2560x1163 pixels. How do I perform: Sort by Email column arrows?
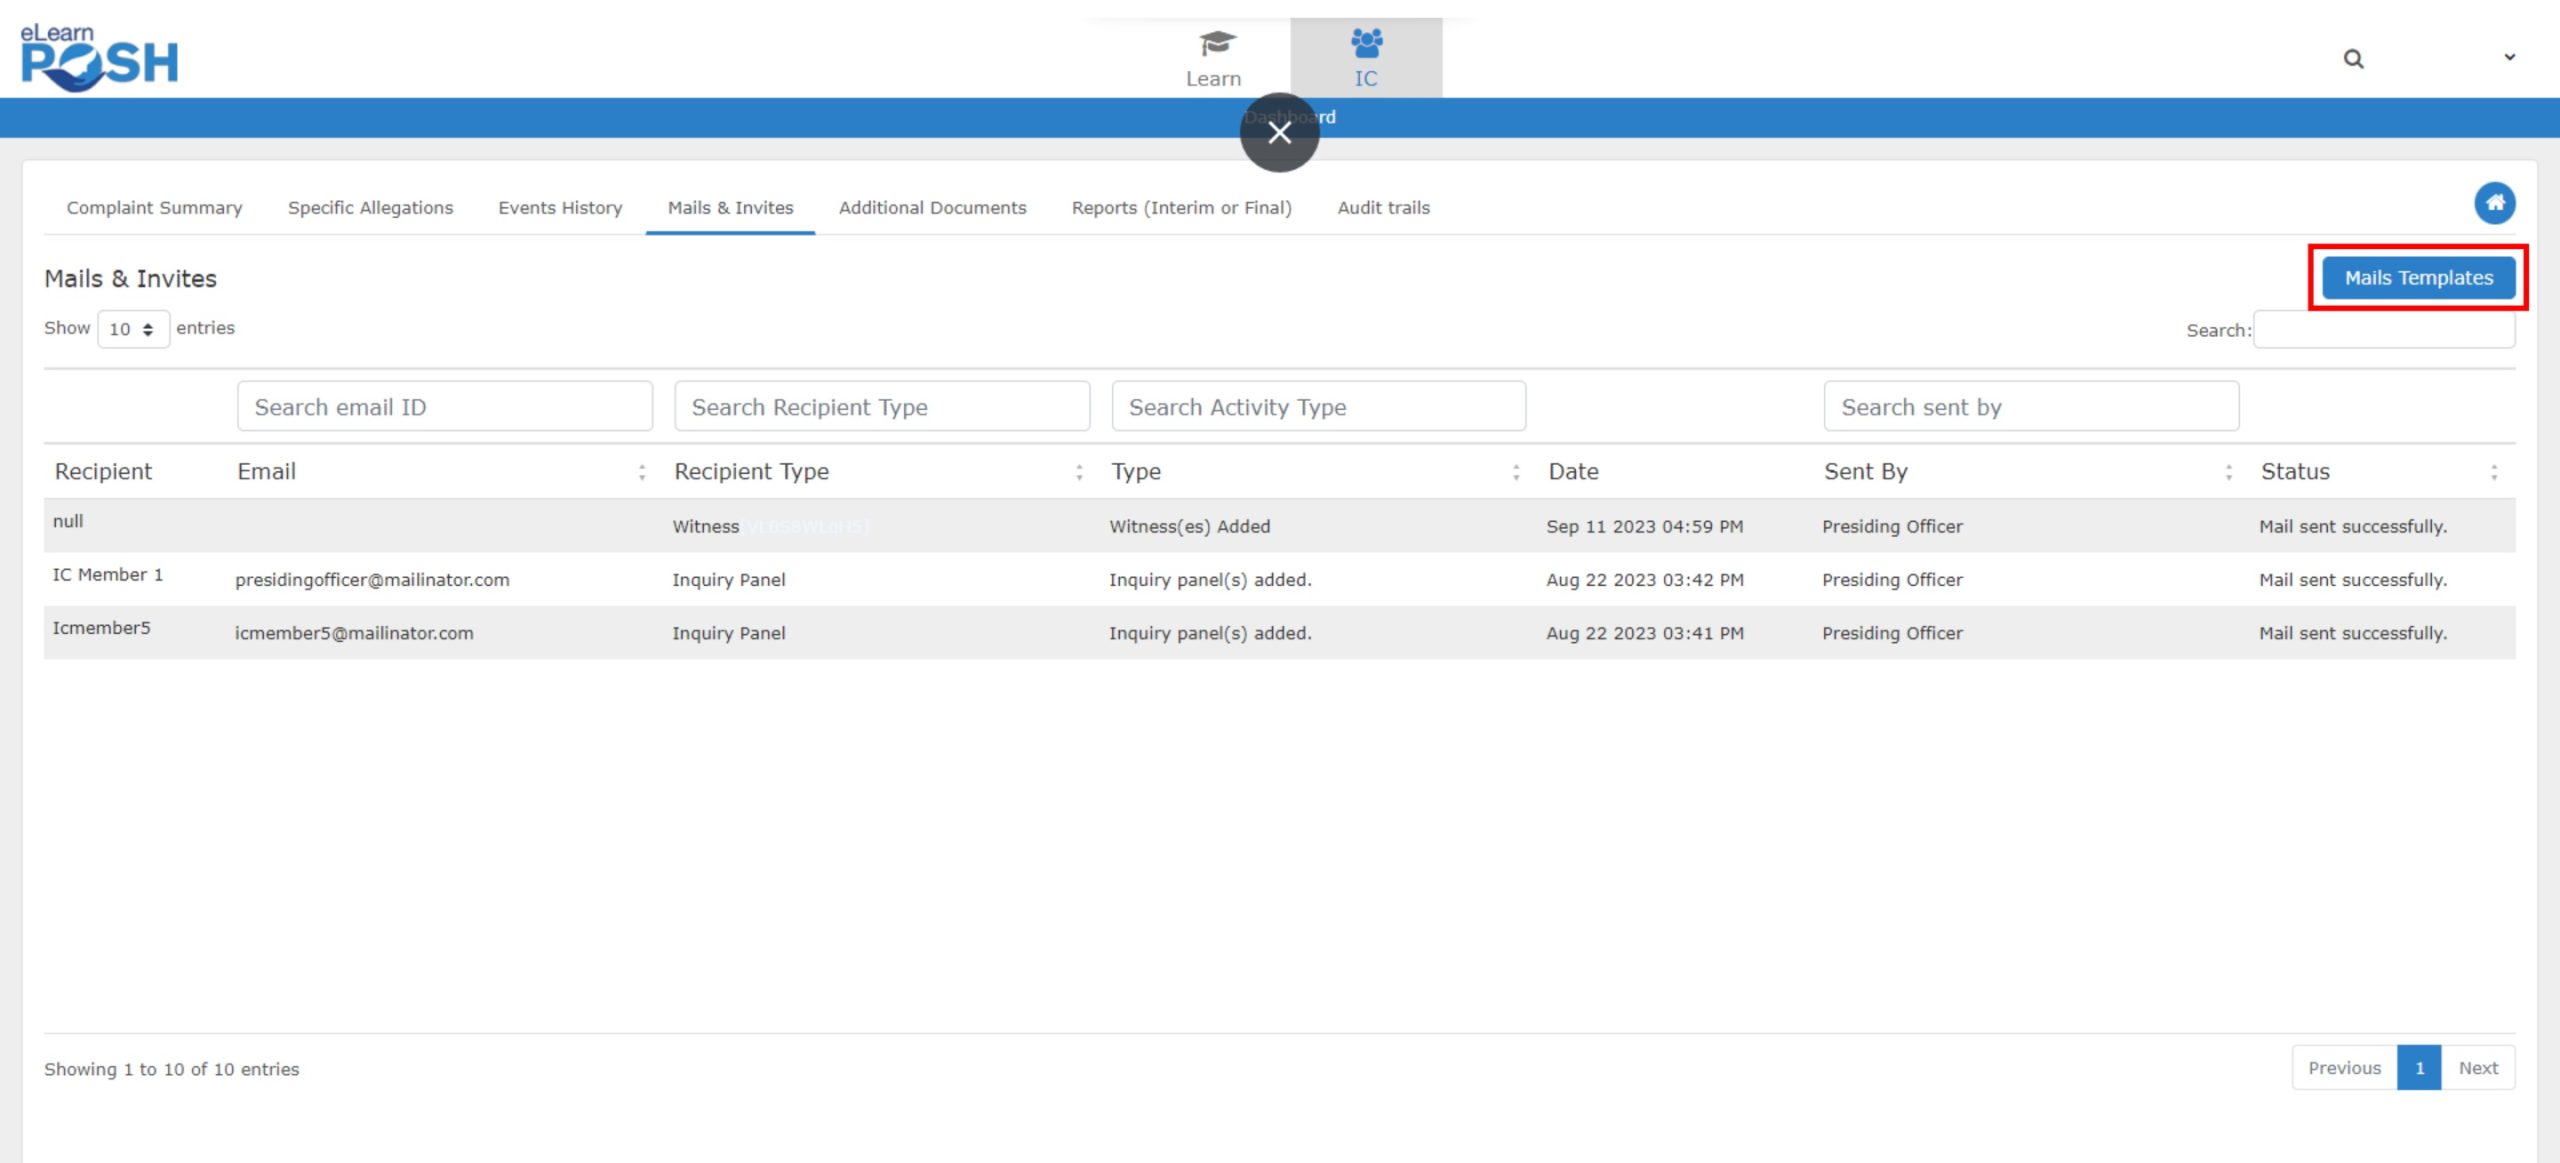[642, 472]
